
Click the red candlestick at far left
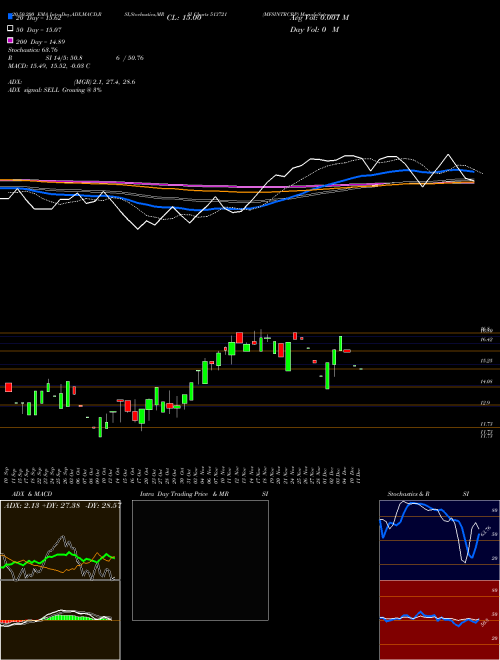[x=8, y=387]
